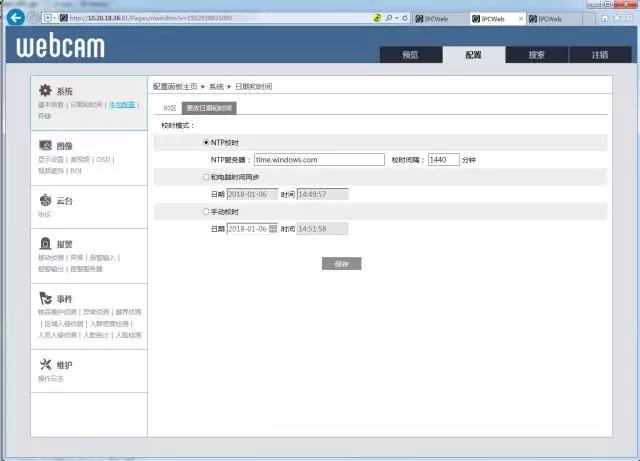The image size is (640, 461).
Task: Click the 系统 gear icon in sidebar
Action: click(45, 91)
